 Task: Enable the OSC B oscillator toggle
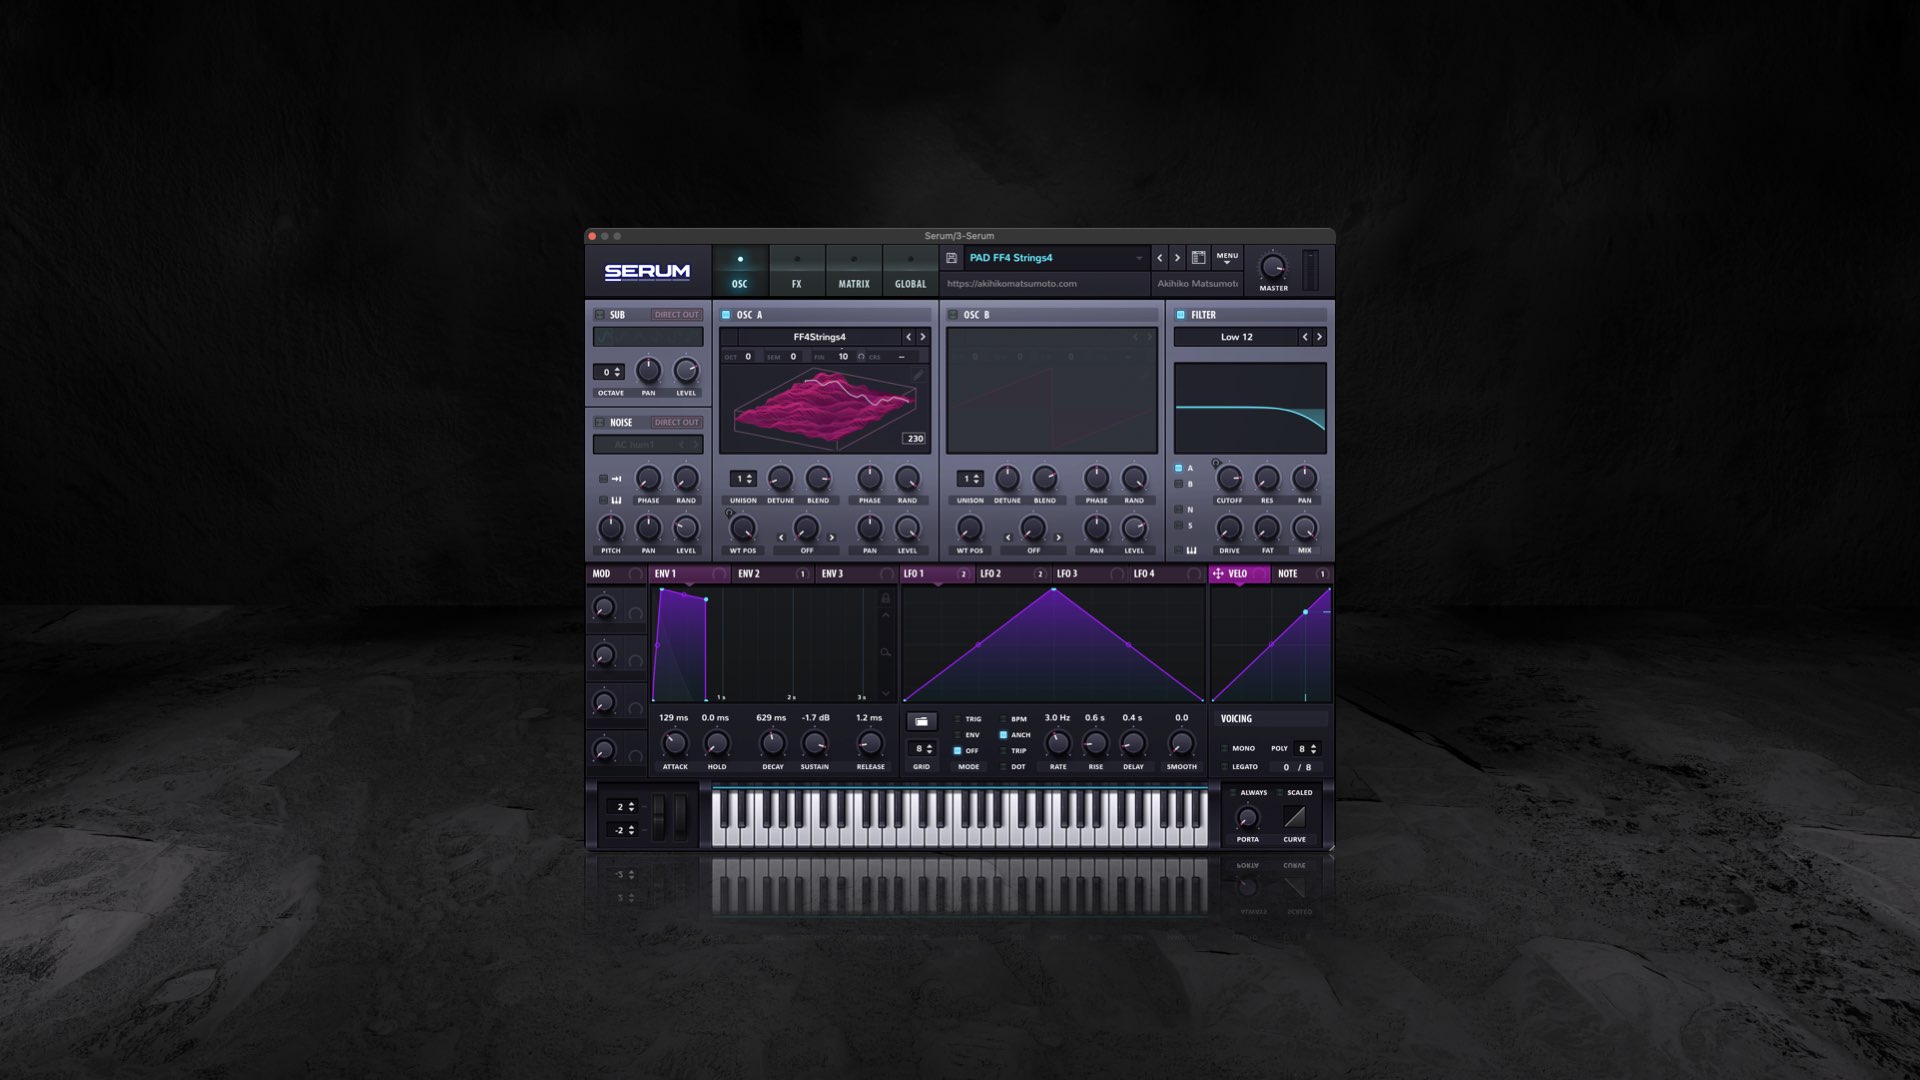click(x=951, y=314)
